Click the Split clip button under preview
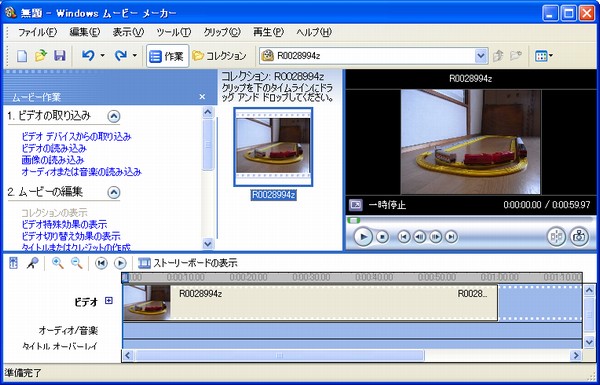Viewport: 600px width, 385px height. pos(556,237)
